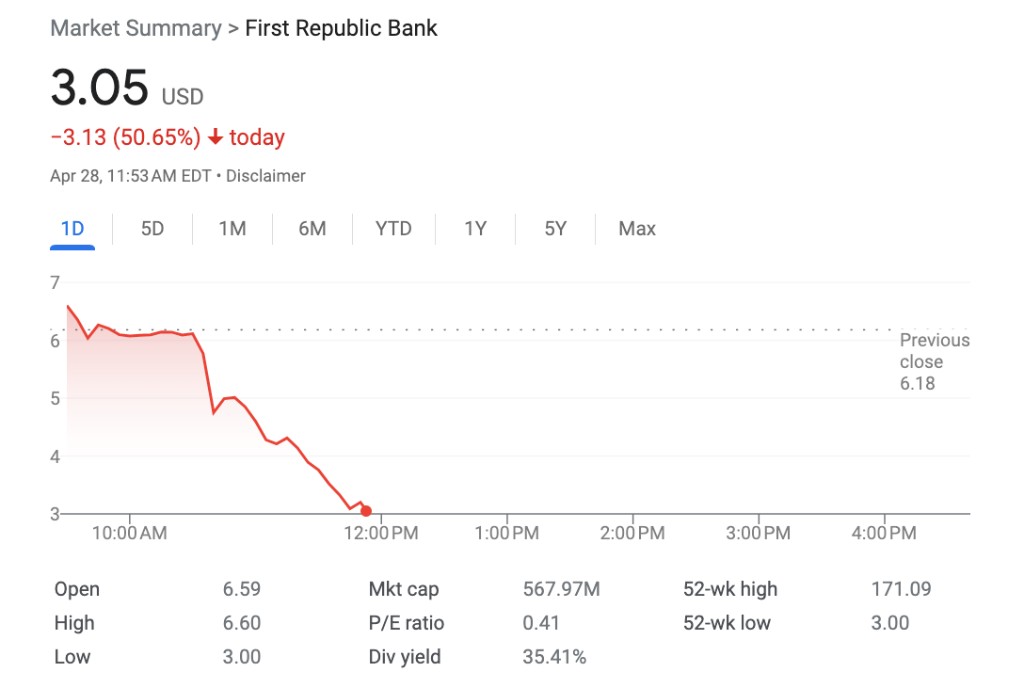Click the 3.05 USD price figure

(100, 89)
